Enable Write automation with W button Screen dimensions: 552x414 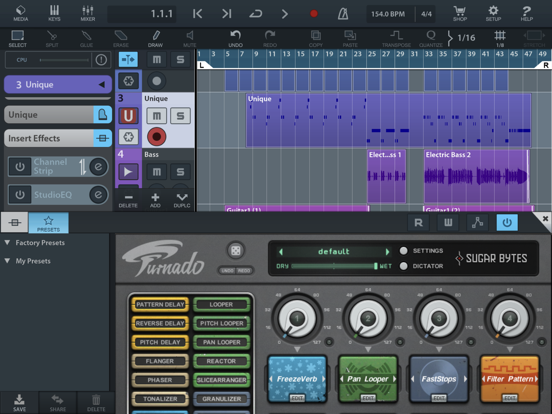click(448, 222)
